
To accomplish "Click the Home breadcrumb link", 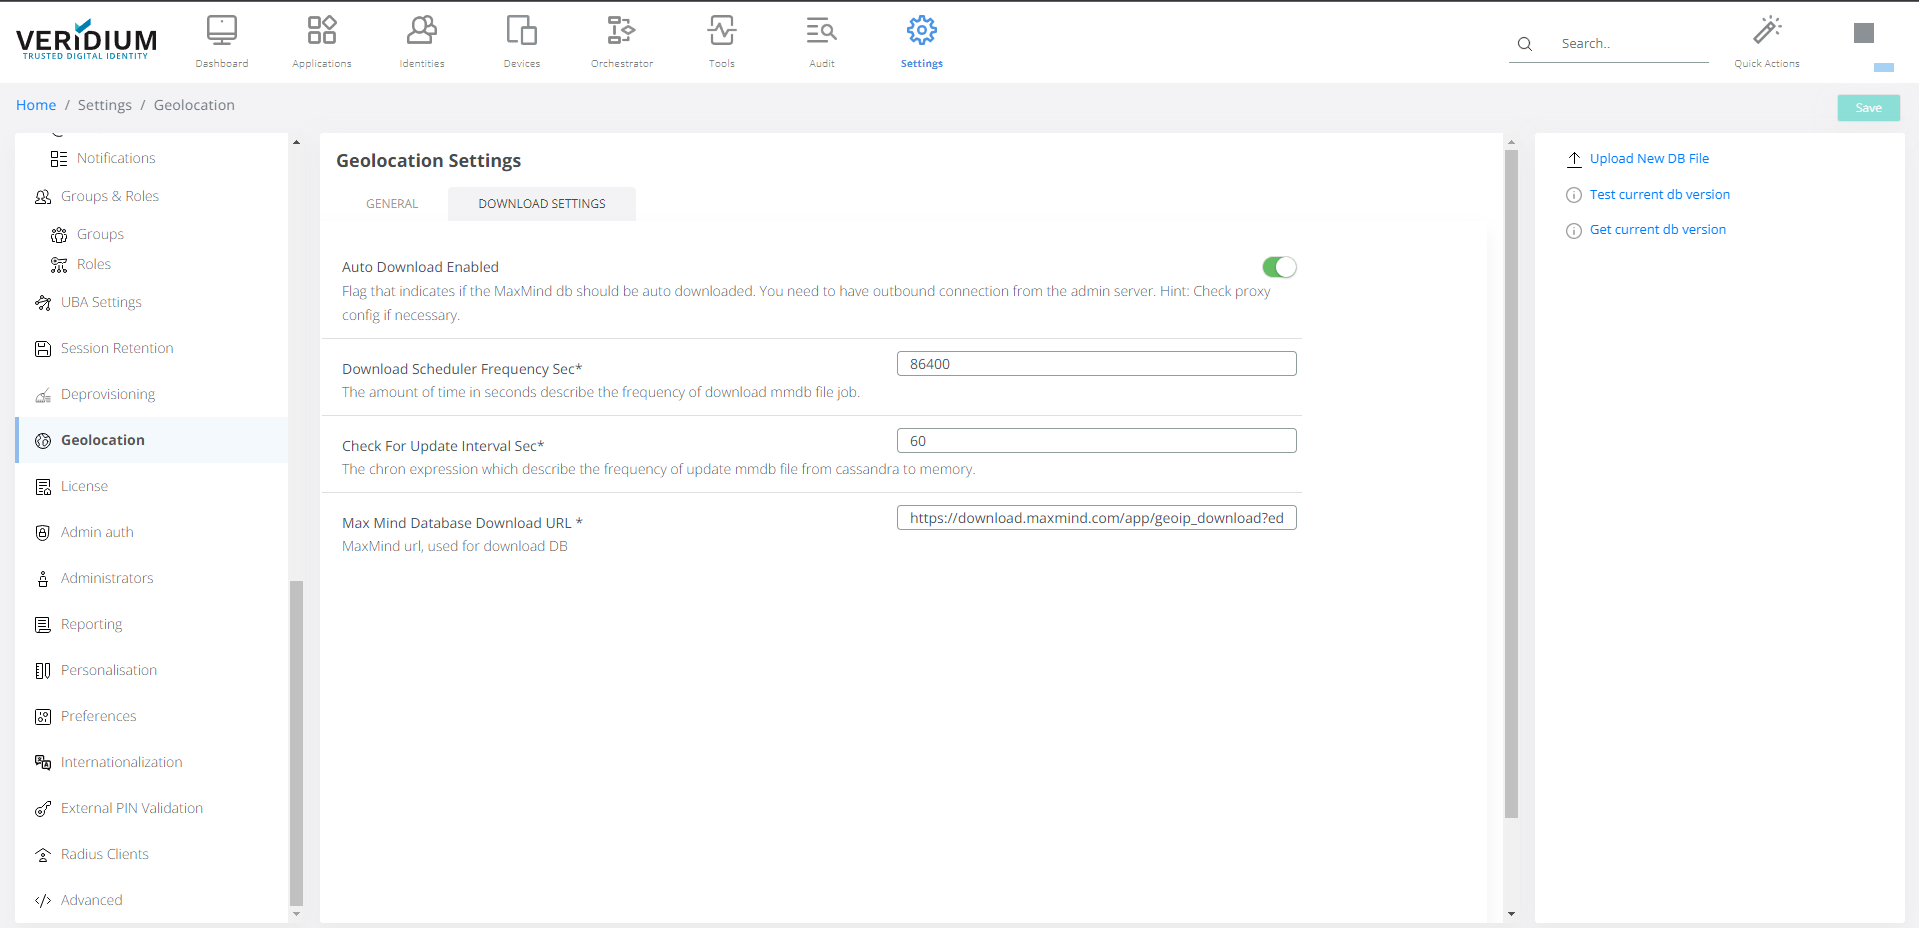I will point(36,105).
